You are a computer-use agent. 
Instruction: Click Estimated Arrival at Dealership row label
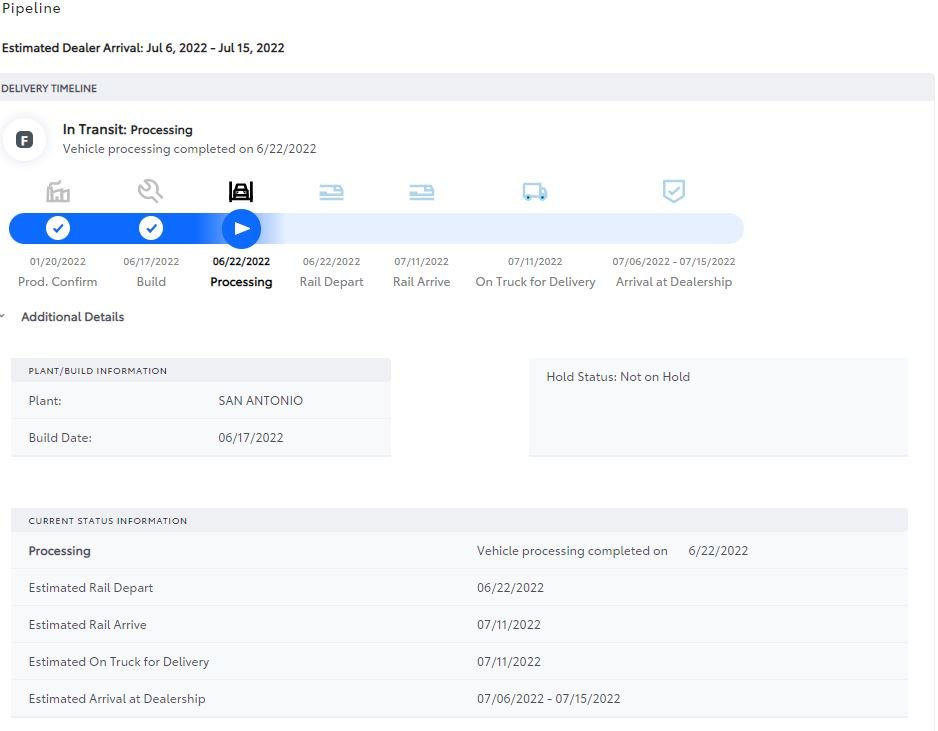tap(117, 699)
